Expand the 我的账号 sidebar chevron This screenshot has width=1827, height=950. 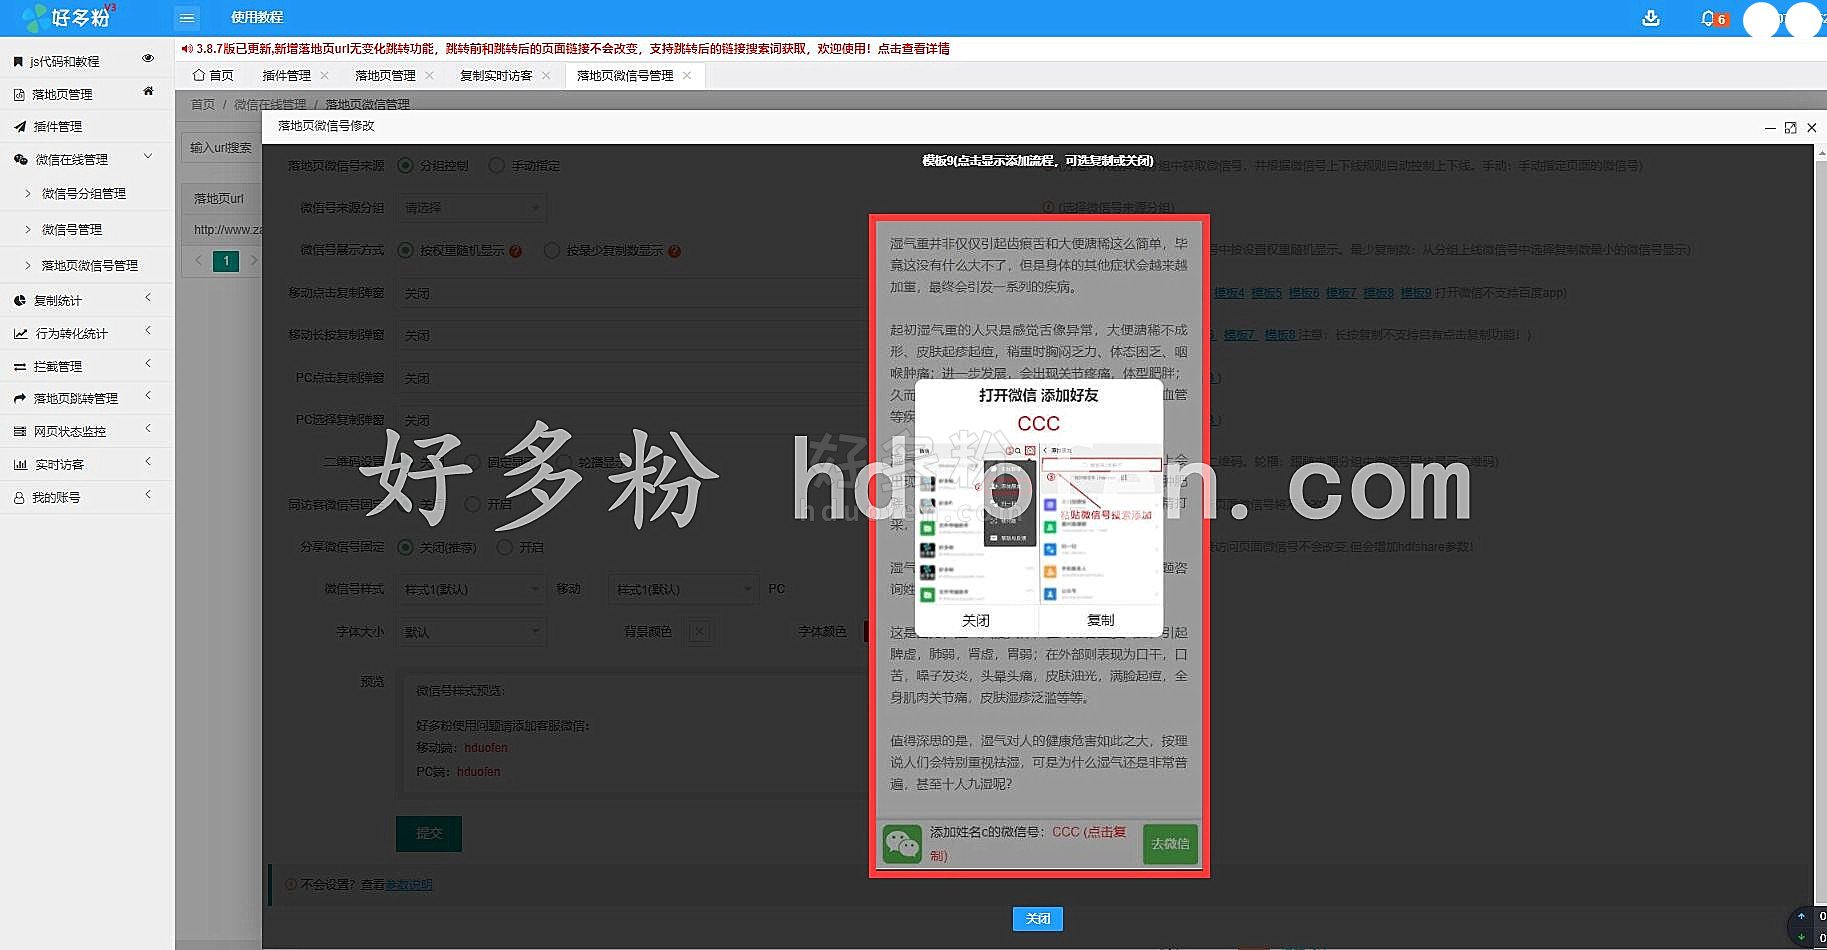point(148,495)
